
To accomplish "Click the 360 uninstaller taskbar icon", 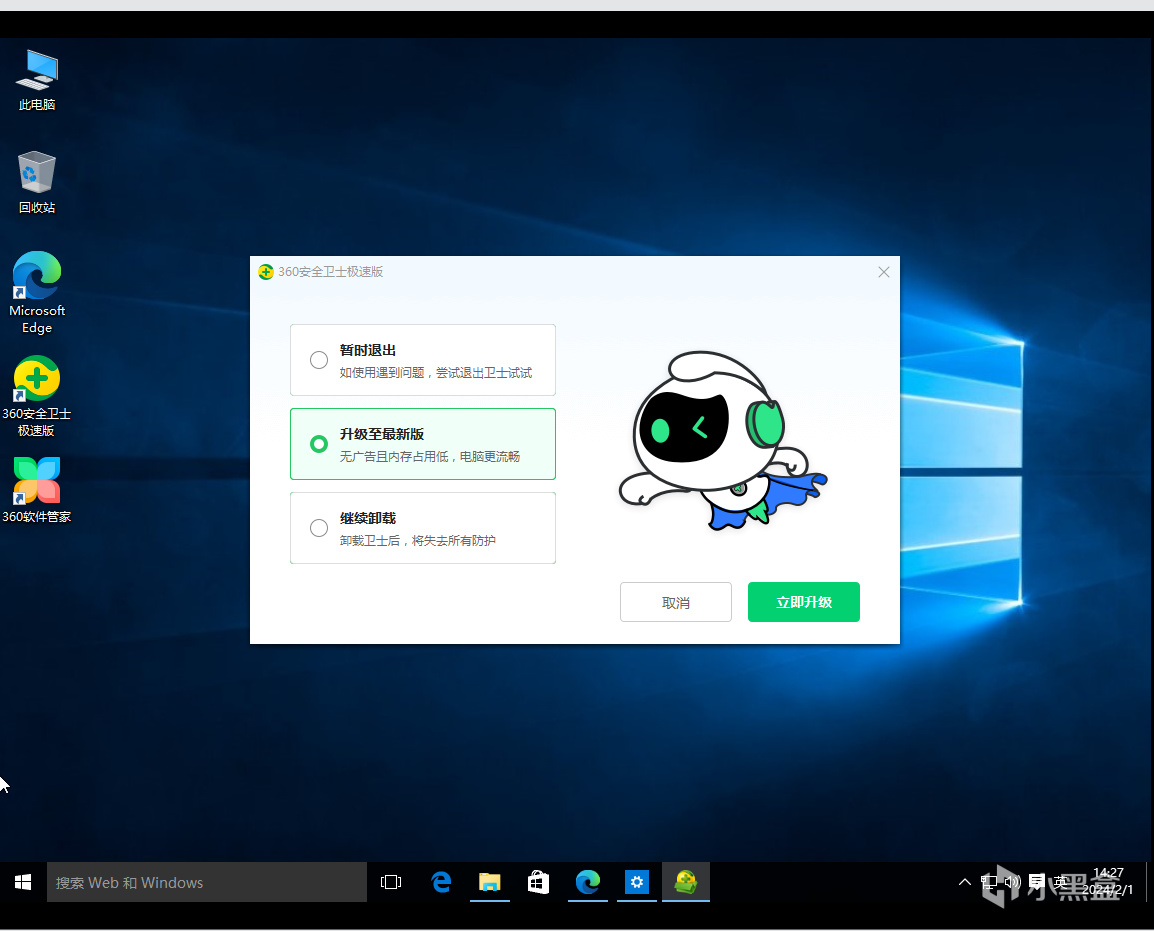I will click(686, 882).
